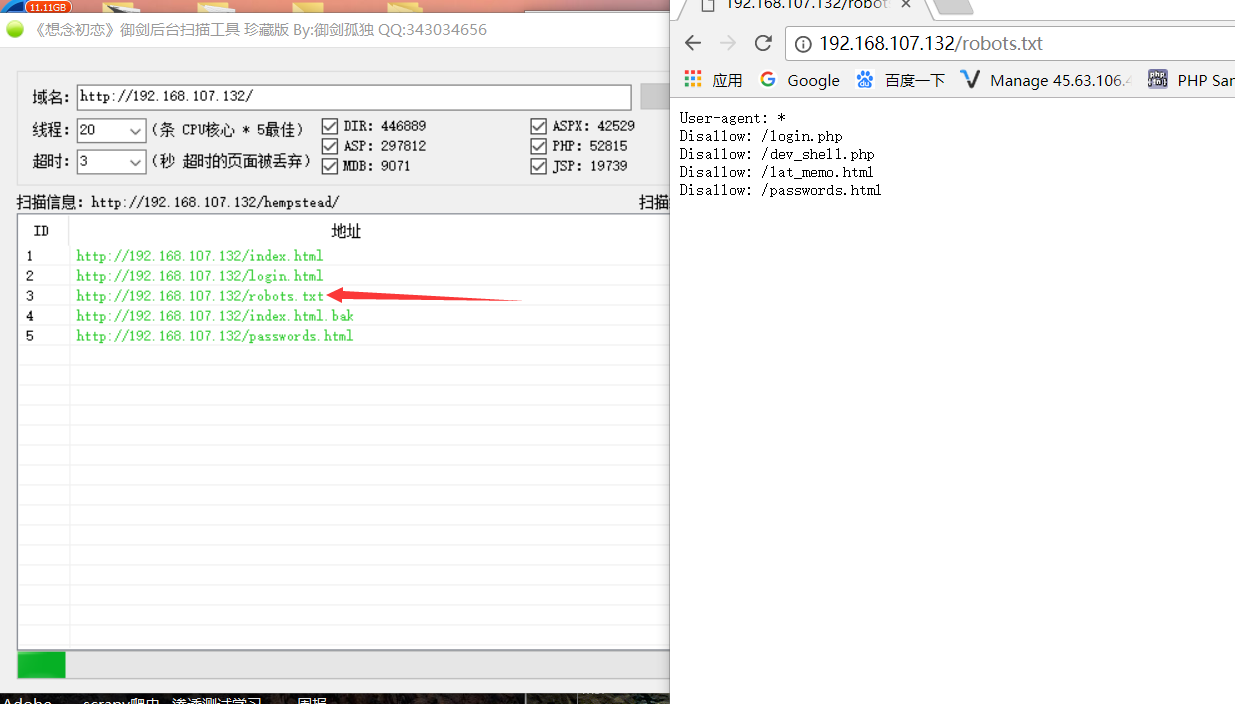Click the site info icon in address bar

[x=803, y=44]
